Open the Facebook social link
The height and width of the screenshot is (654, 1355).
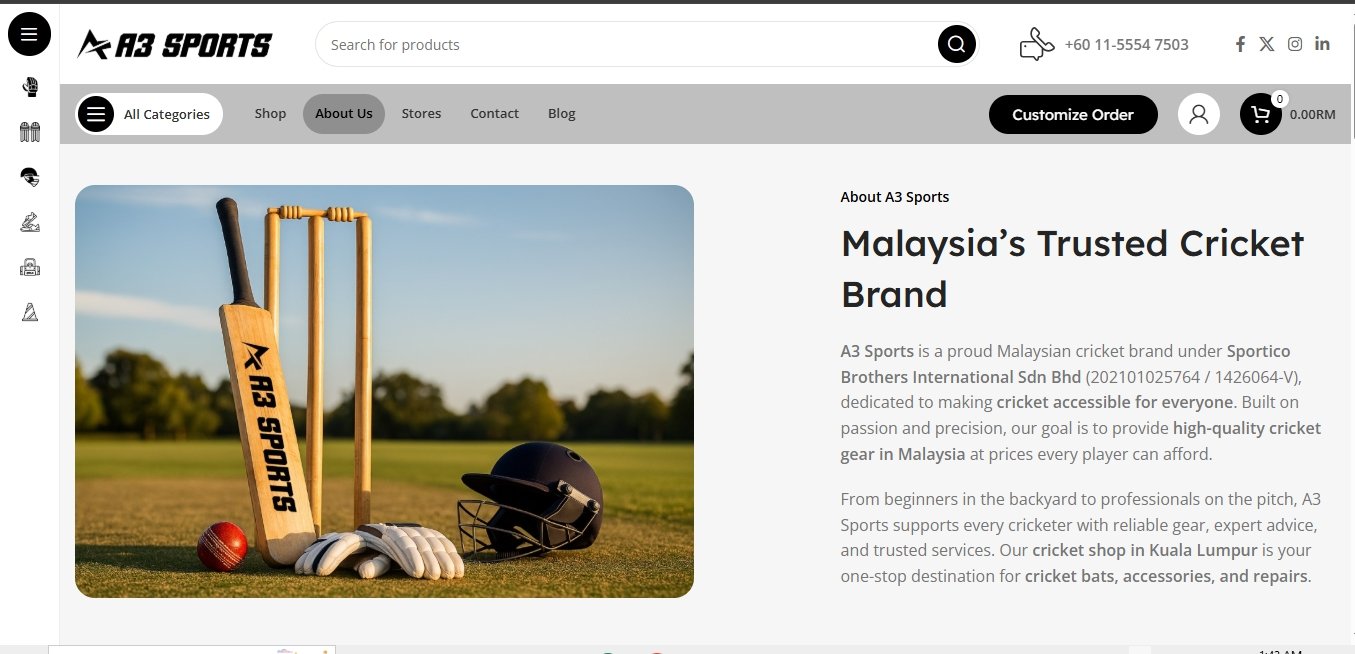pyautogui.click(x=1240, y=44)
